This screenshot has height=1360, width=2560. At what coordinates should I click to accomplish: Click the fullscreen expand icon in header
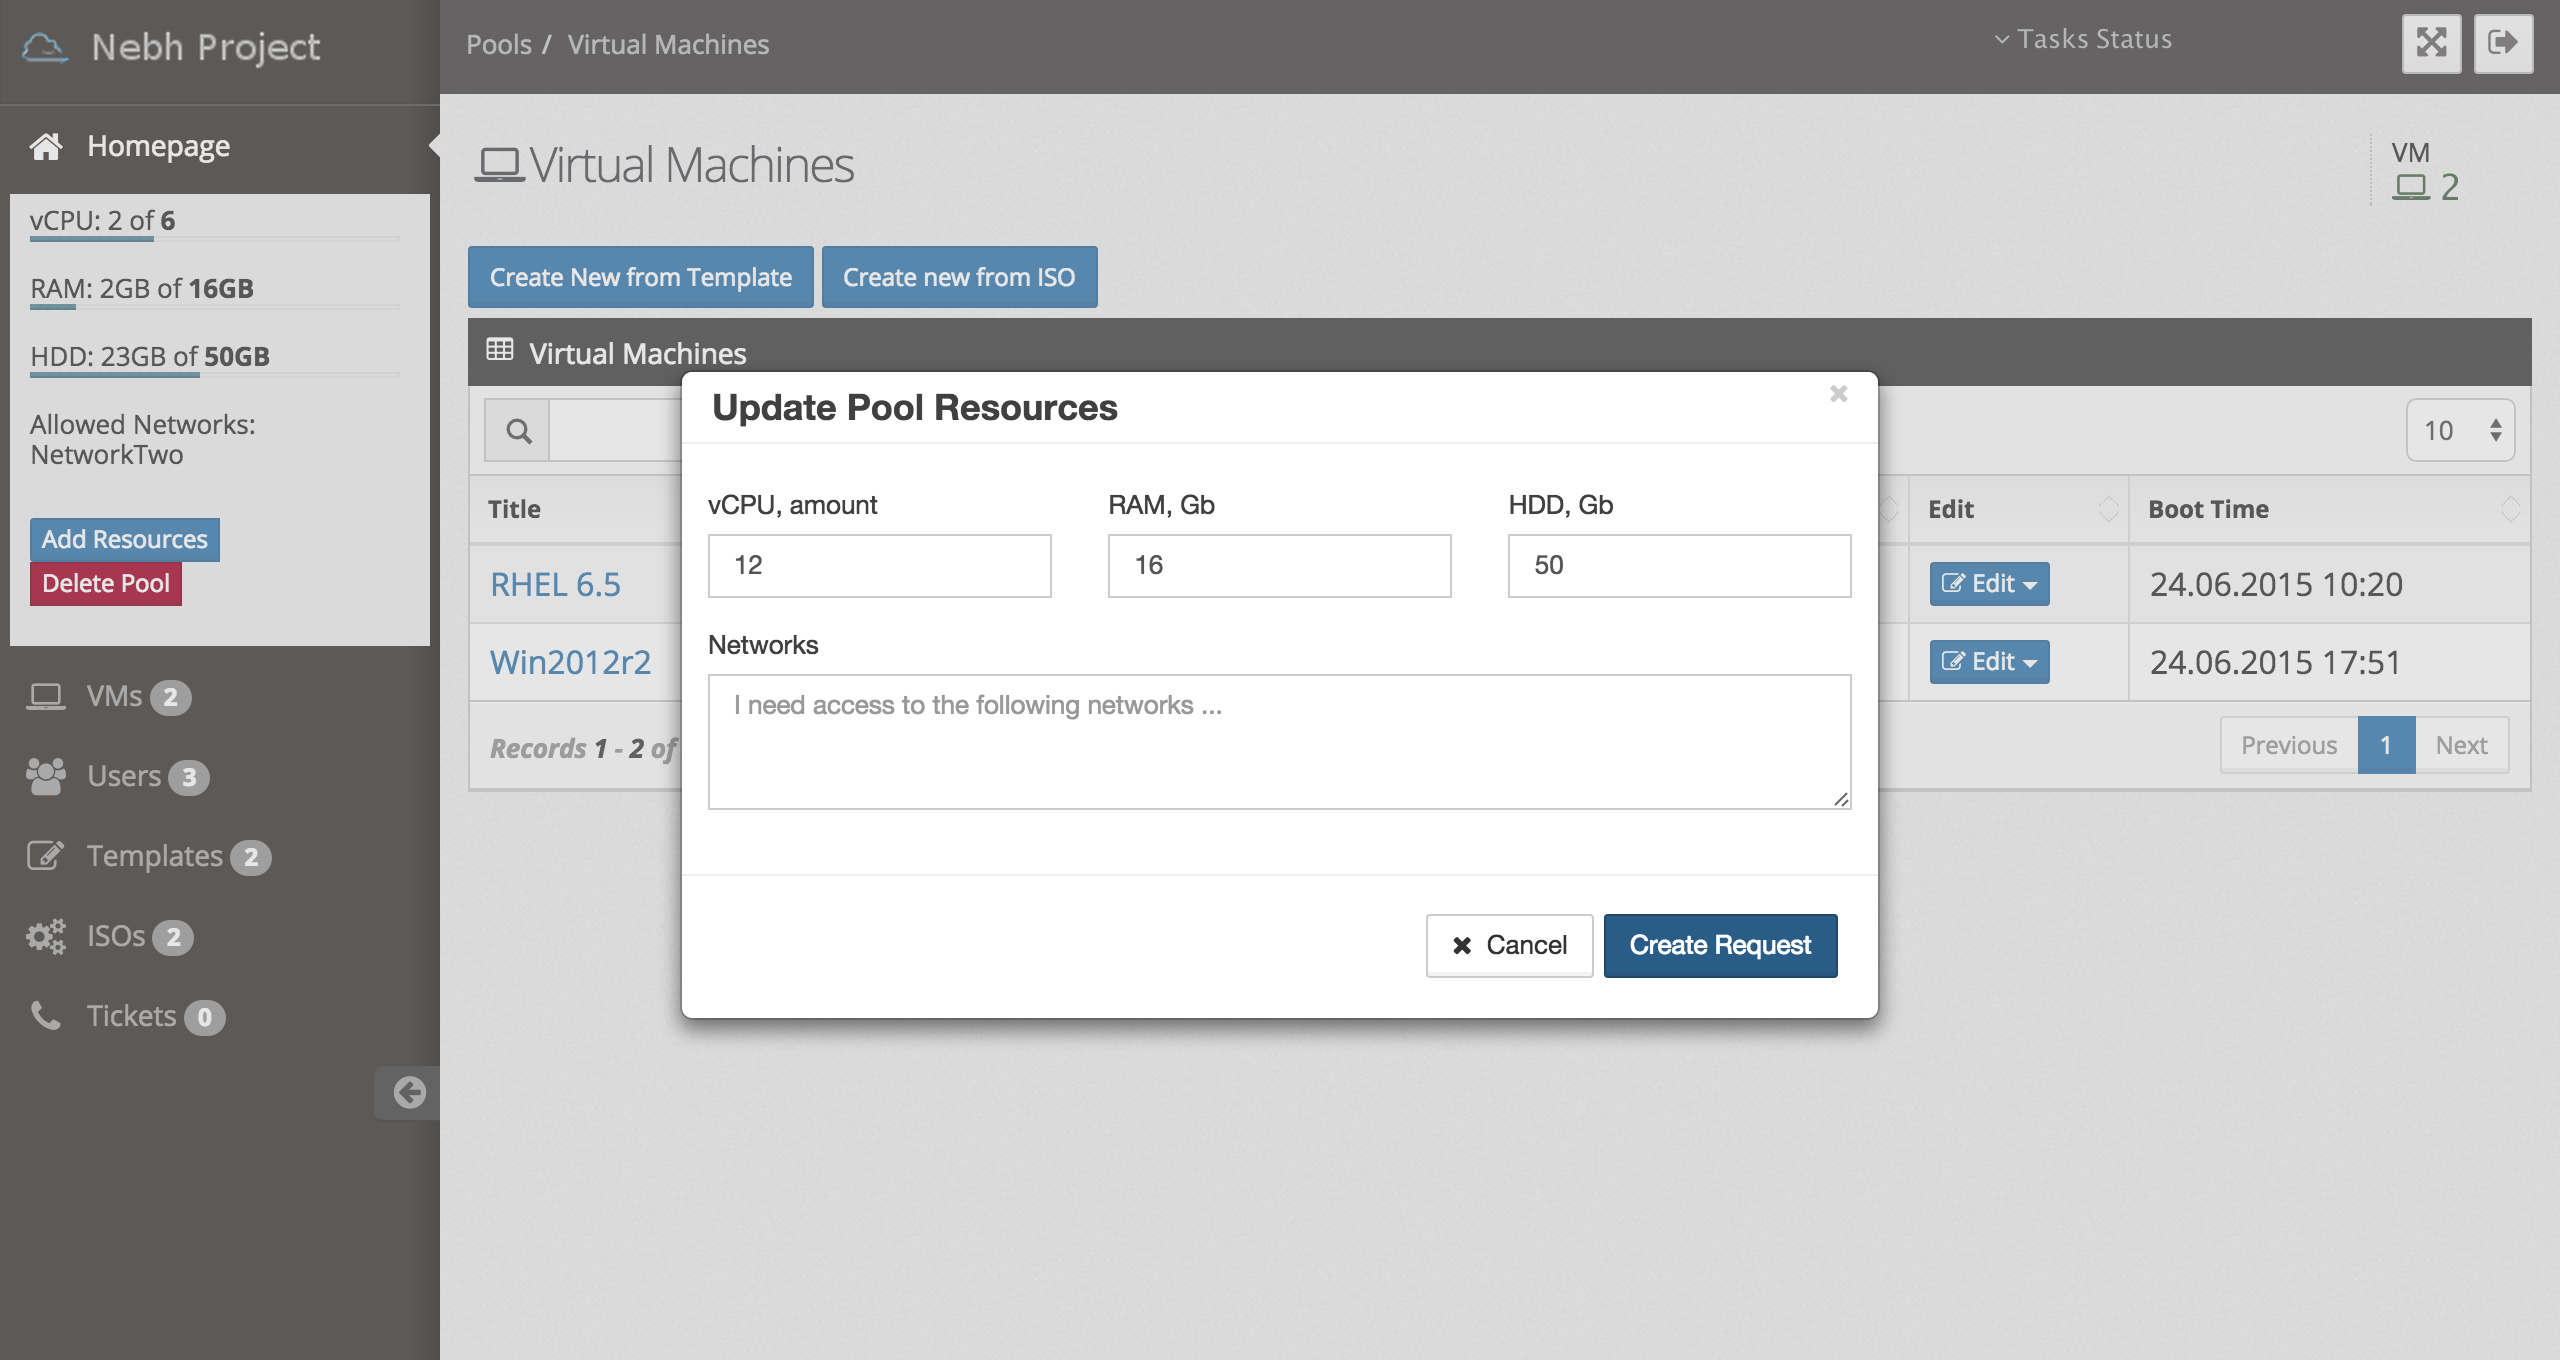(x=2431, y=43)
